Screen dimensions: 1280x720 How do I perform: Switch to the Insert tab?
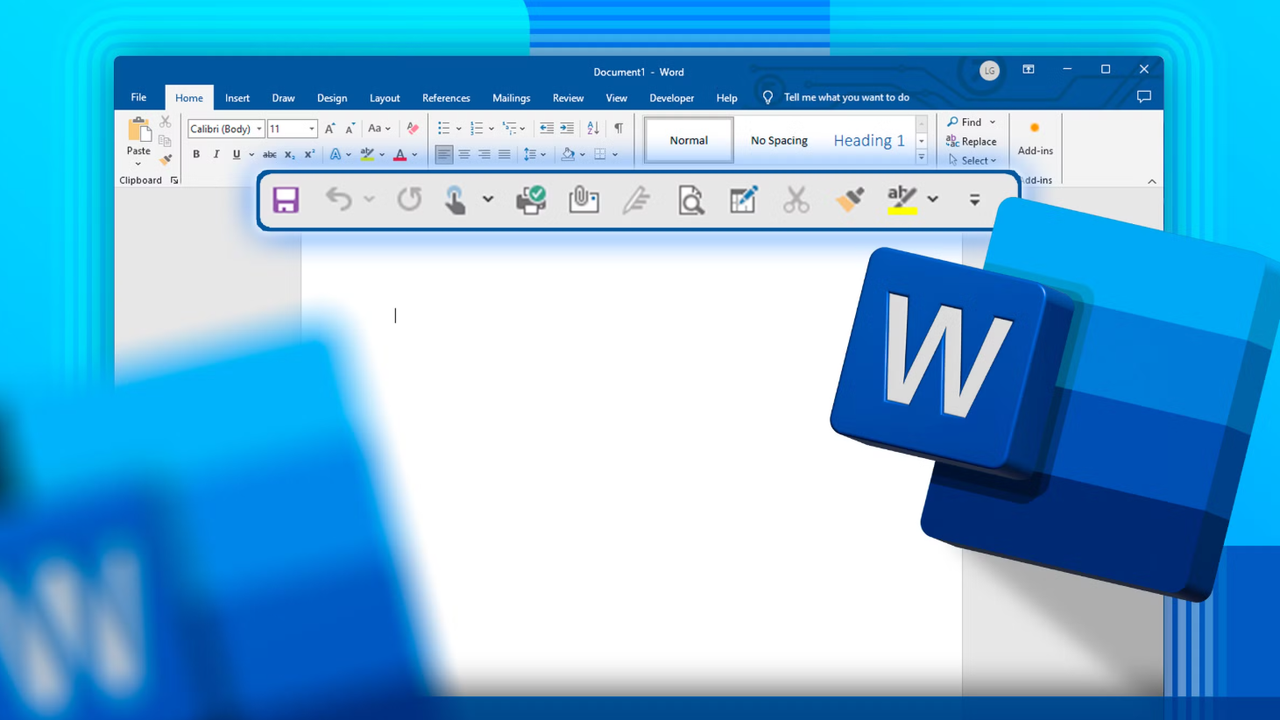(x=237, y=98)
